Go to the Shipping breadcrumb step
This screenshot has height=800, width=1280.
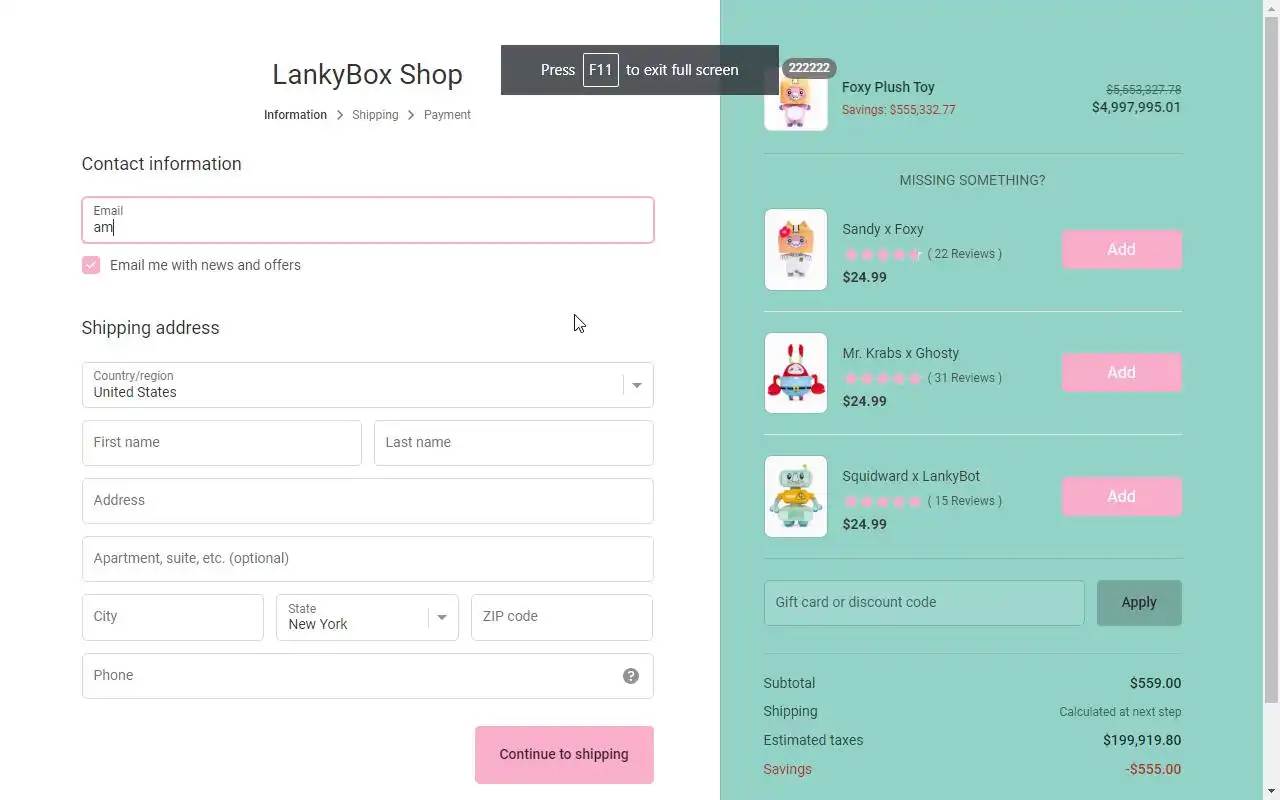(375, 115)
